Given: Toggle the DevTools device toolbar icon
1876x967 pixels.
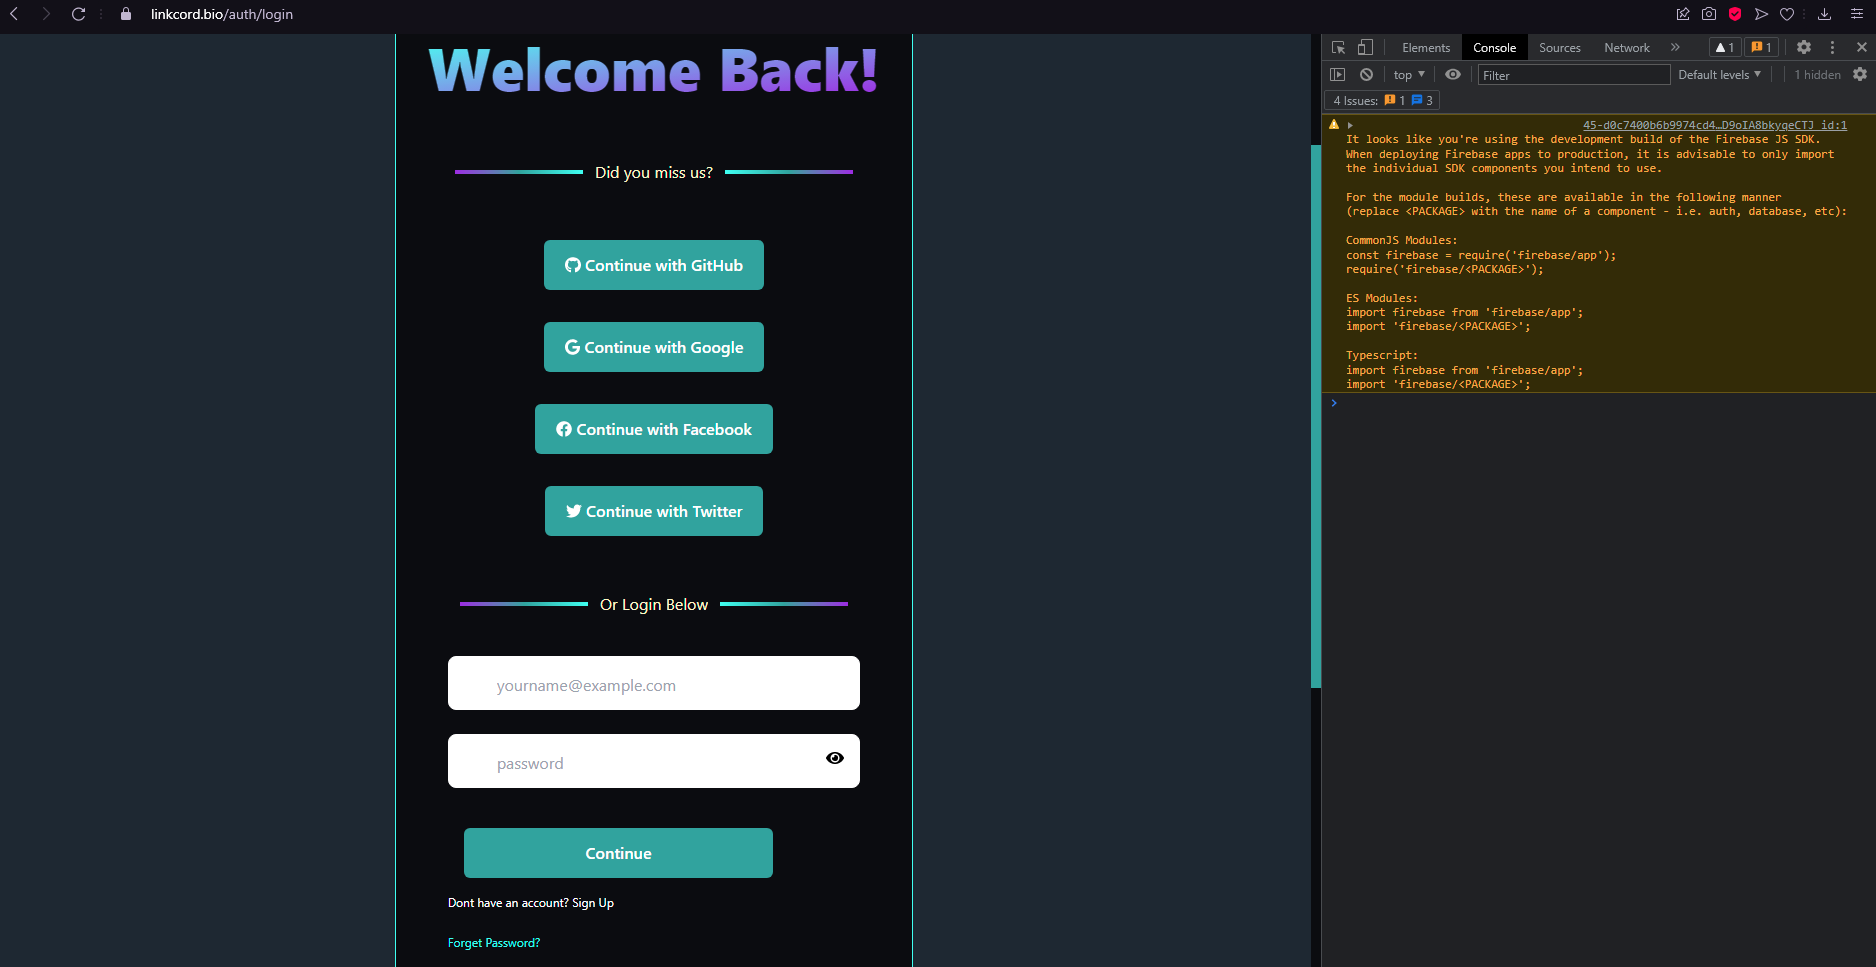Looking at the screenshot, I should point(1365,47).
